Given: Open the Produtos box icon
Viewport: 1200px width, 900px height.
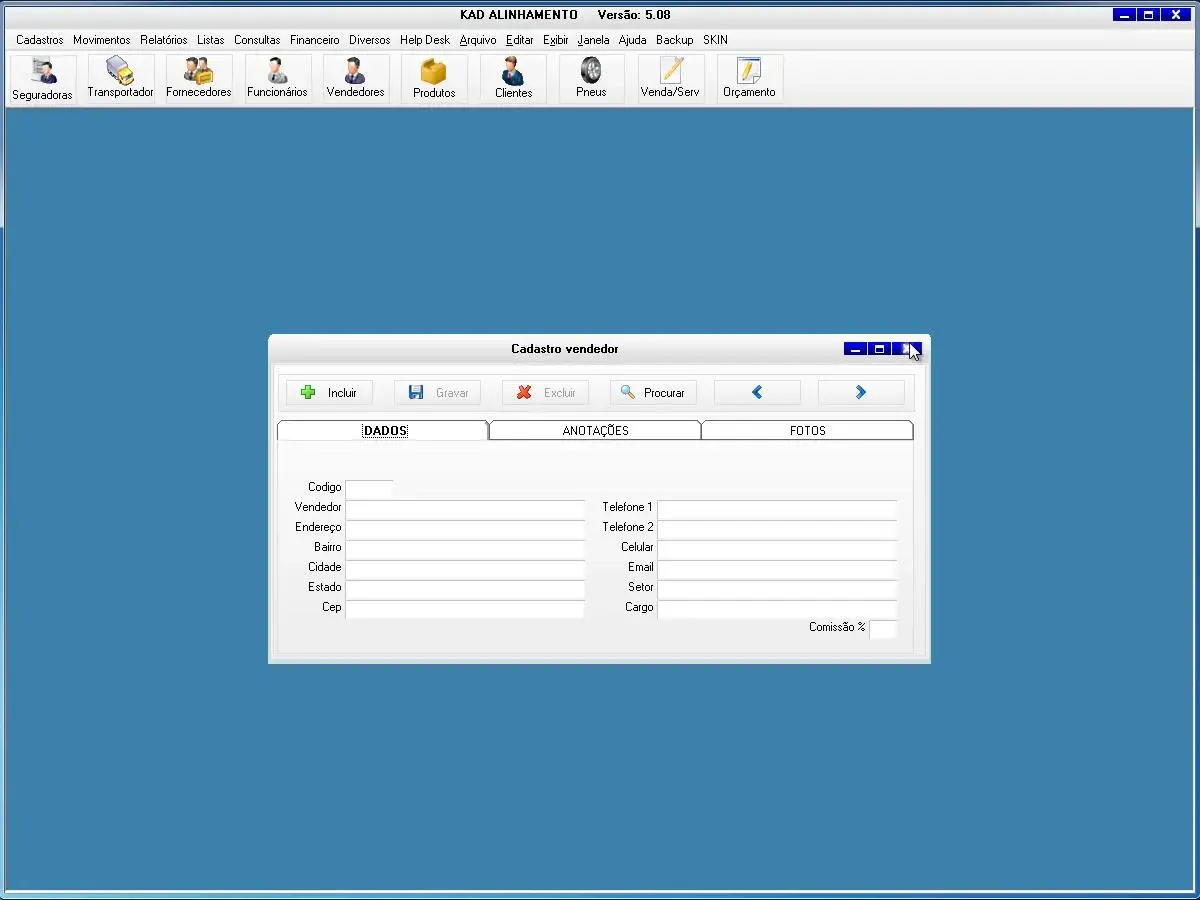Looking at the screenshot, I should point(434,78).
